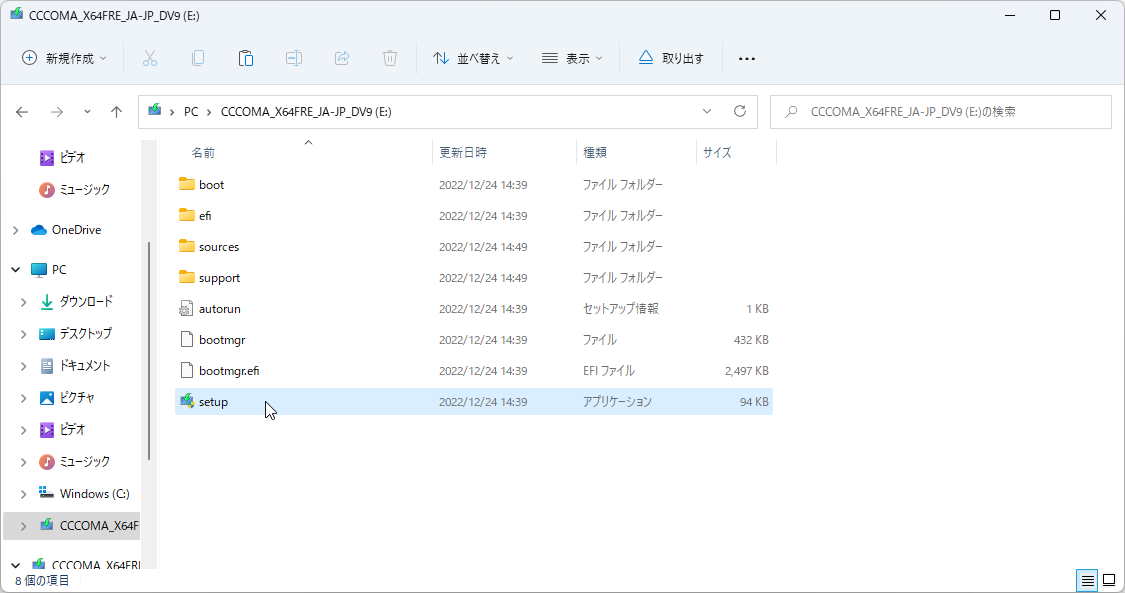Screen dimensions: 1125x593
Task: Click the Paste clipboard icon
Action: pyautogui.click(x=246, y=58)
